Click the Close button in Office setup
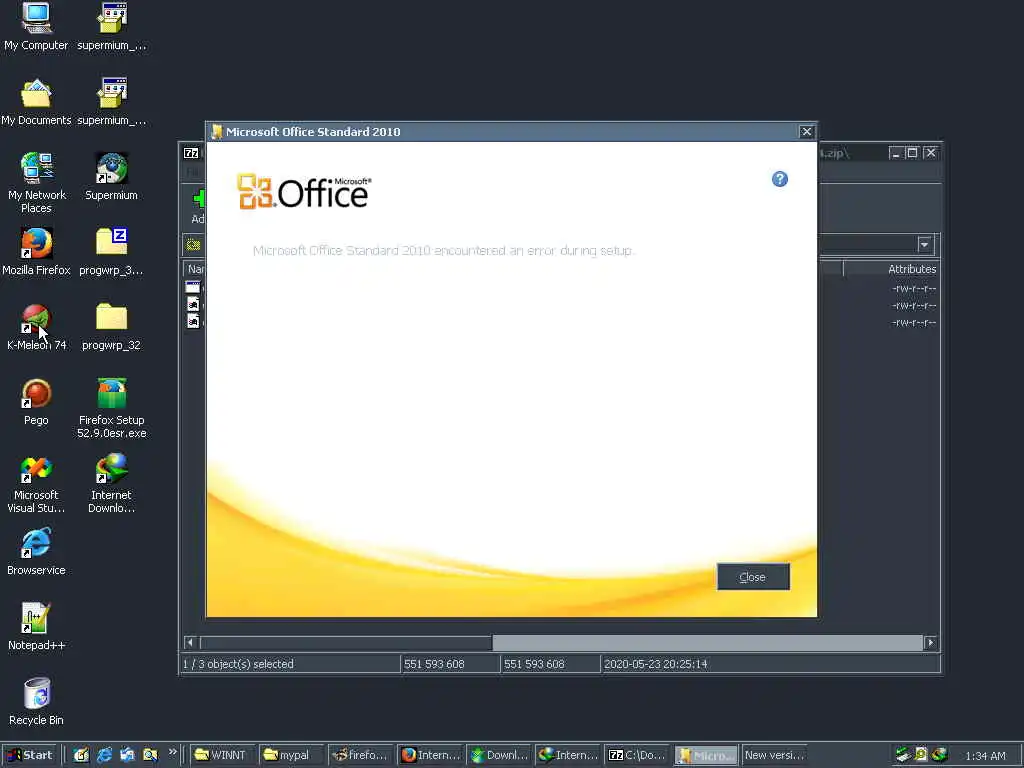 tap(753, 577)
